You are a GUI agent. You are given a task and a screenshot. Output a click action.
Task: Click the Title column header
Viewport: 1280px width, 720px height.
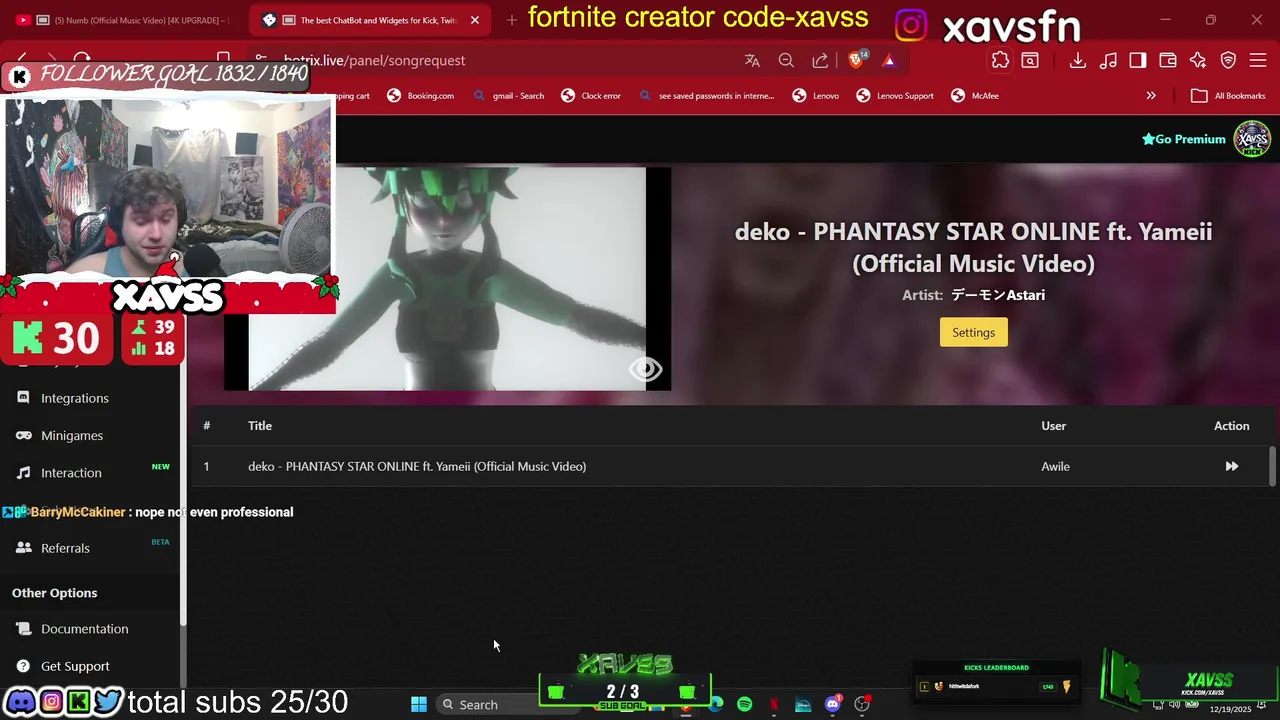260,426
